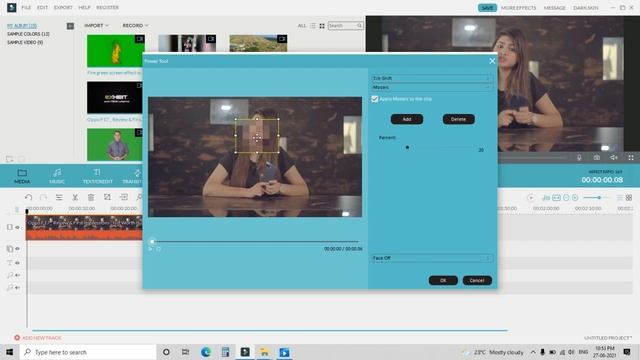Image resolution: width=640 pixels, height=360 pixels.
Task: Select the fire green screen effect thumbnail
Action: [x=116, y=51]
